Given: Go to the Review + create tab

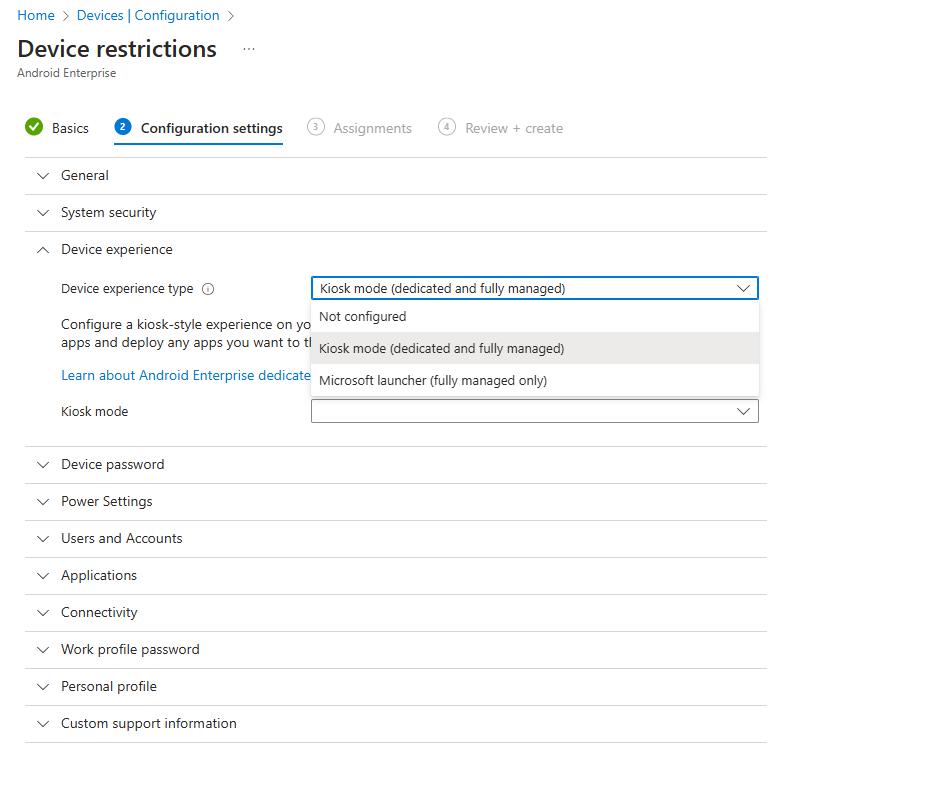Looking at the screenshot, I should point(514,128).
